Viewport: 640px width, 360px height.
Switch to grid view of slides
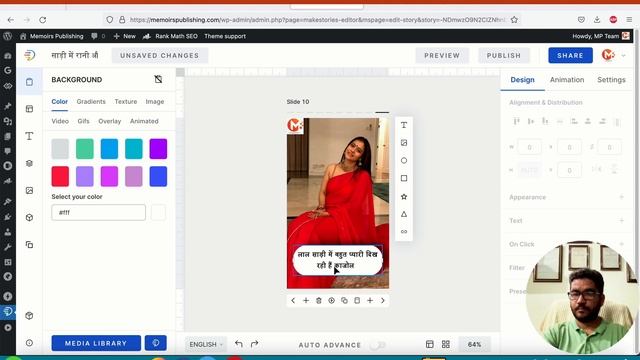(x=446, y=344)
